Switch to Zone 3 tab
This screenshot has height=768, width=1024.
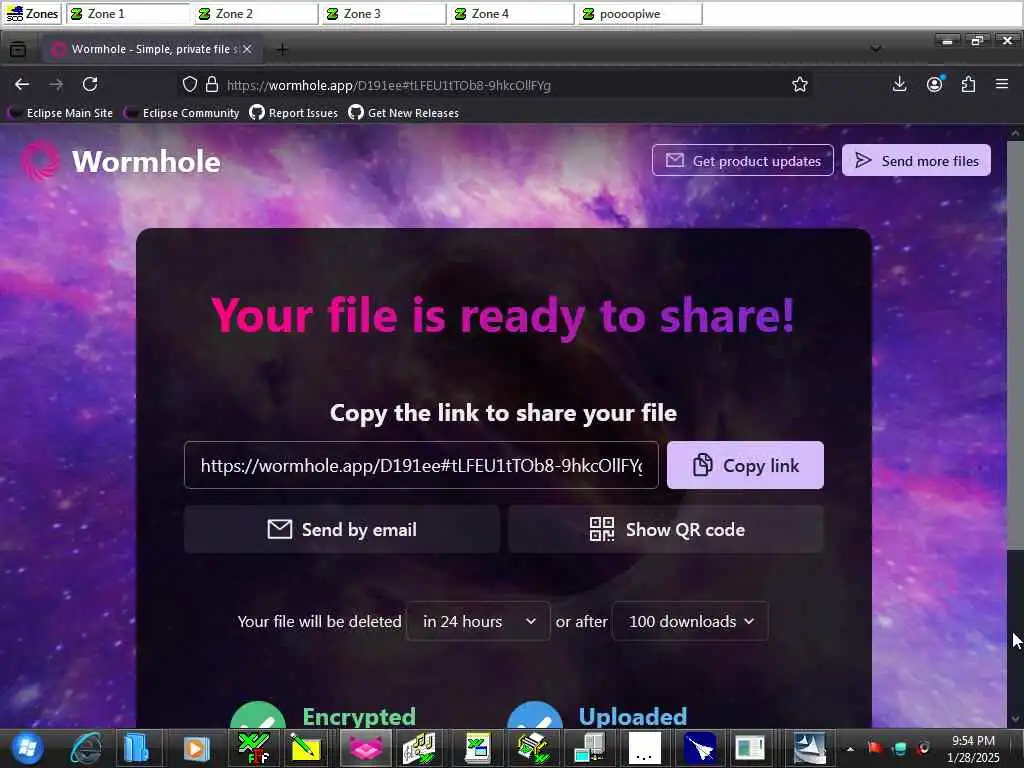(x=384, y=14)
